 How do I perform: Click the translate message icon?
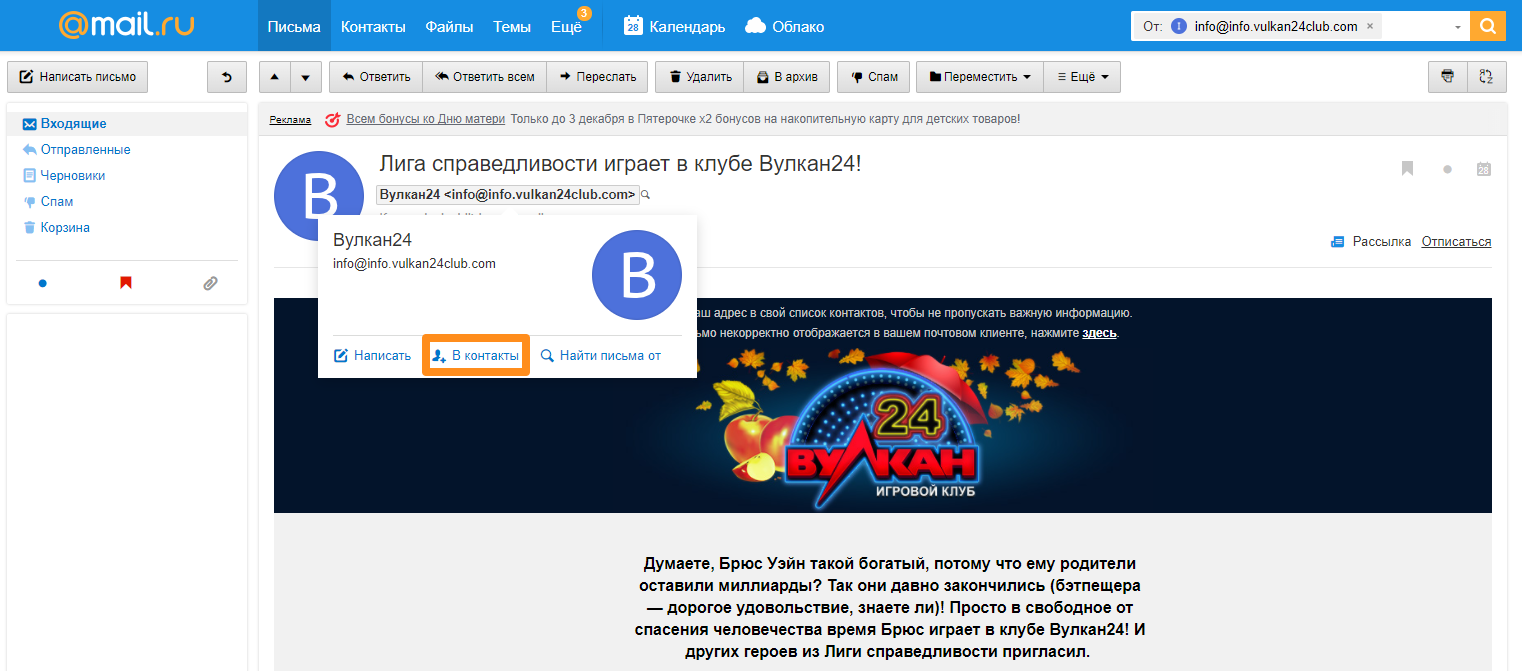(x=1486, y=77)
